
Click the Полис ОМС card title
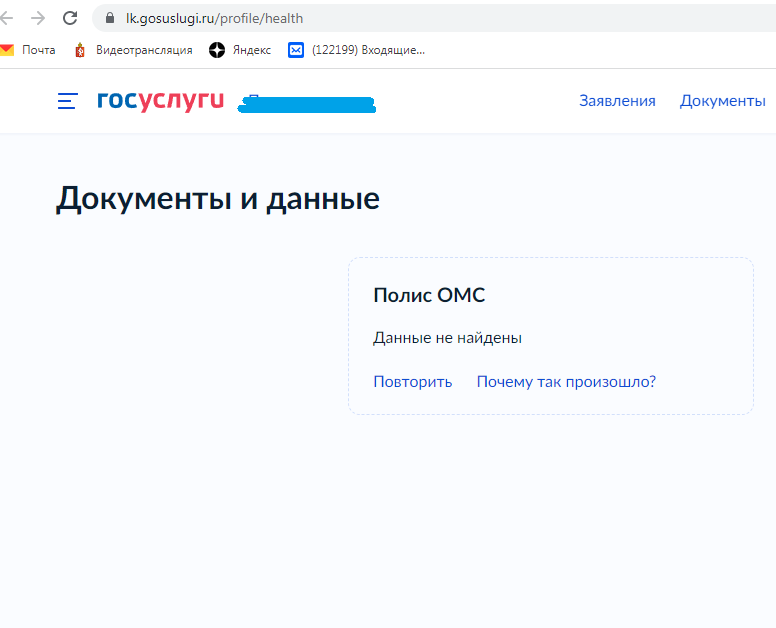pyautogui.click(x=429, y=295)
